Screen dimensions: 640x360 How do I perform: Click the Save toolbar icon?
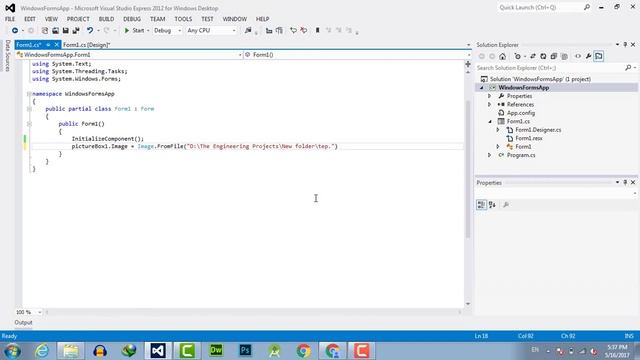tap(65, 31)
